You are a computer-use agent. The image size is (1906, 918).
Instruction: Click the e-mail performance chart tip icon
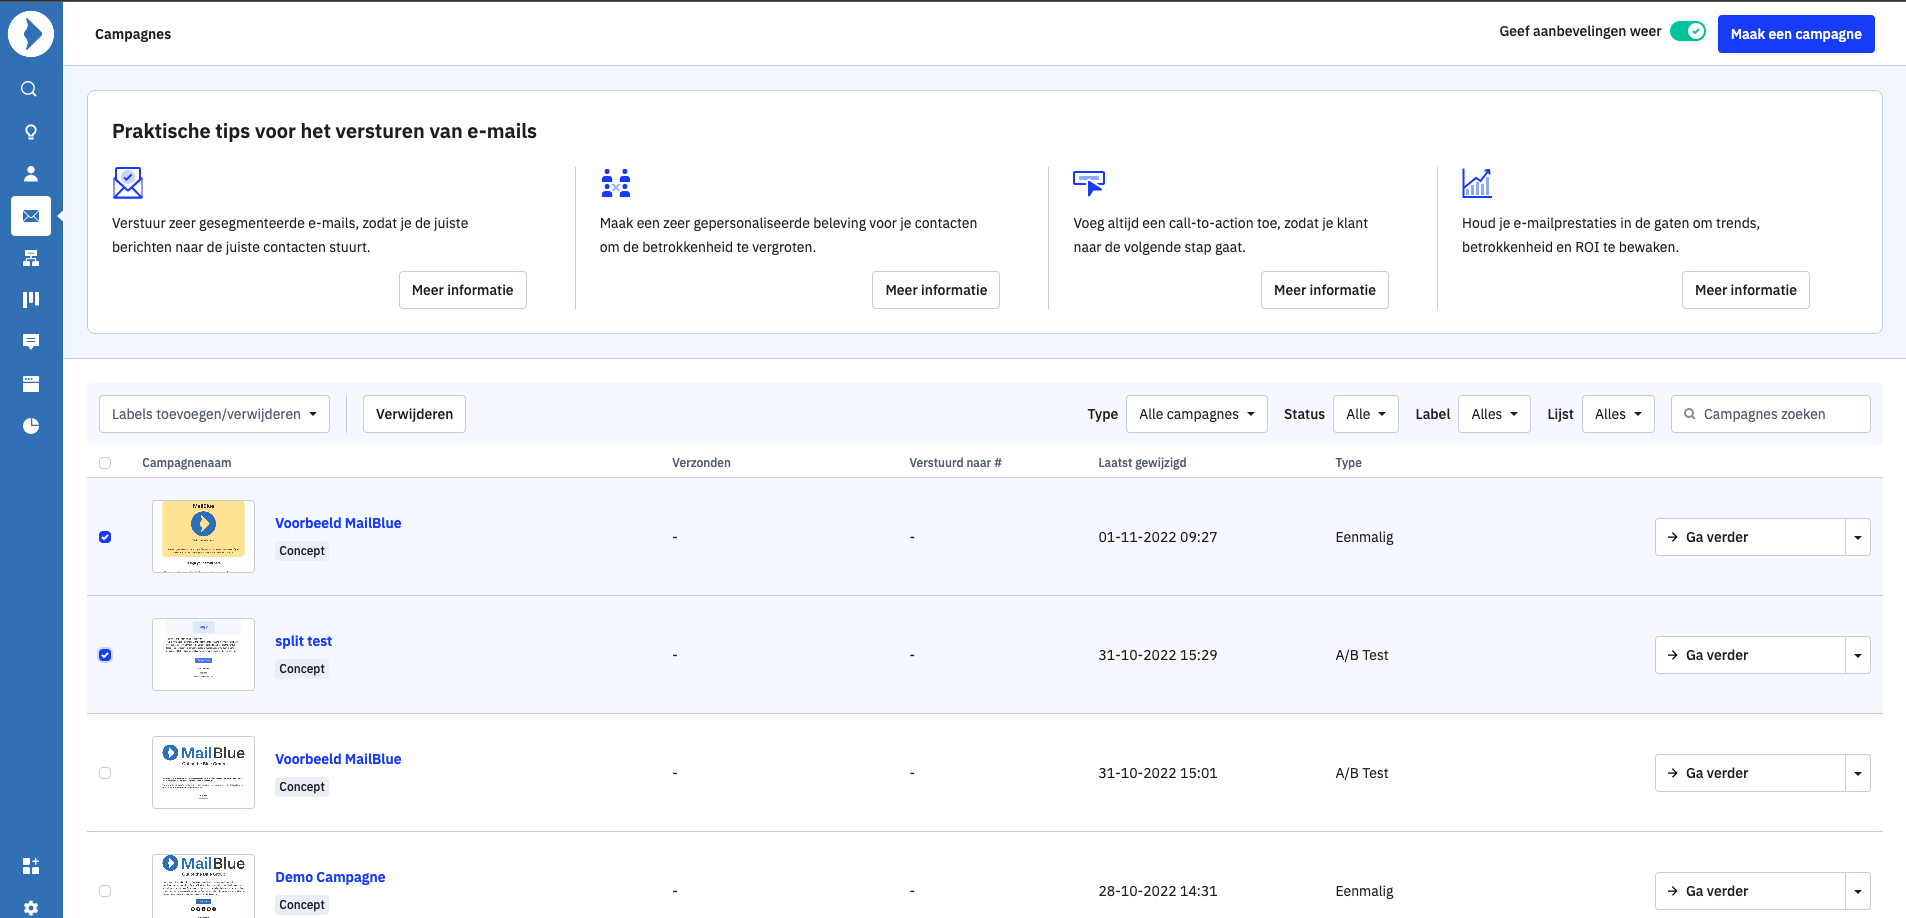point(1477,183)
